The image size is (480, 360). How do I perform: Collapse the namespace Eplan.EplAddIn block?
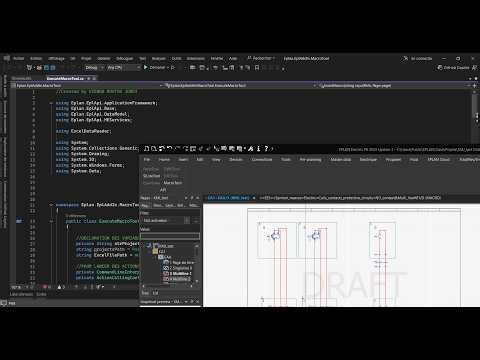pyautogui.click(x=51, y=205)
